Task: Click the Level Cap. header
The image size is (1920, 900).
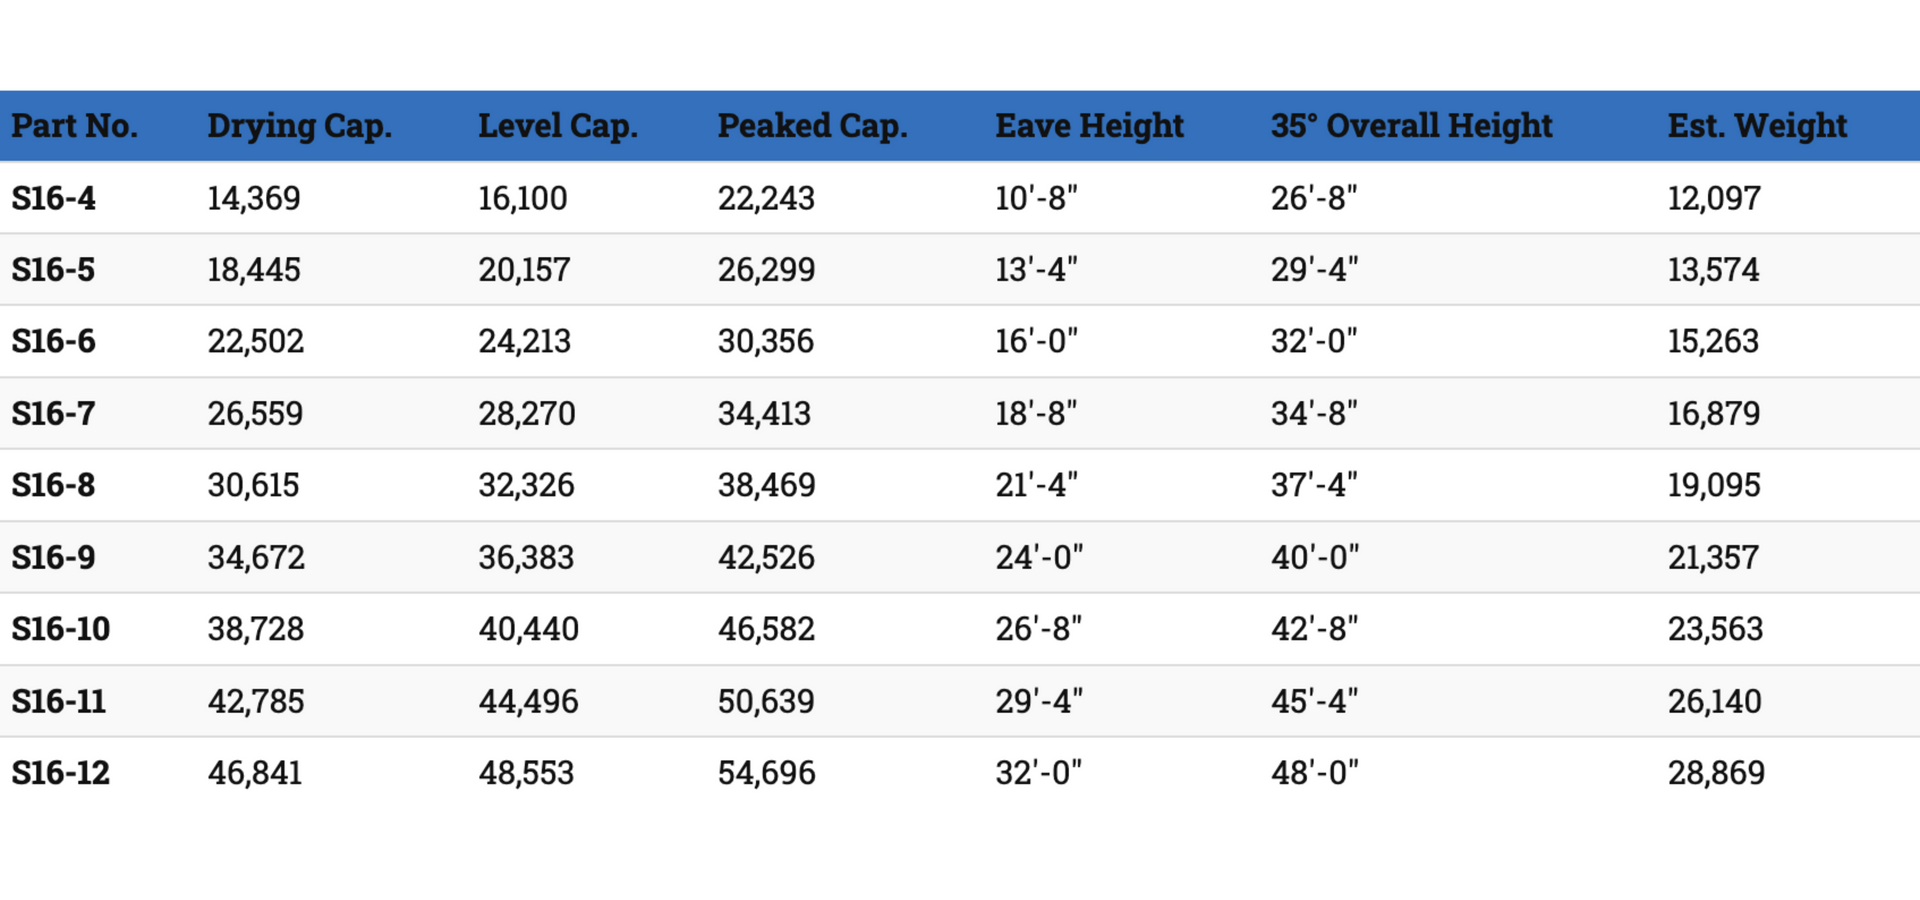Action: pyautogui.click(x=558, y=126)
